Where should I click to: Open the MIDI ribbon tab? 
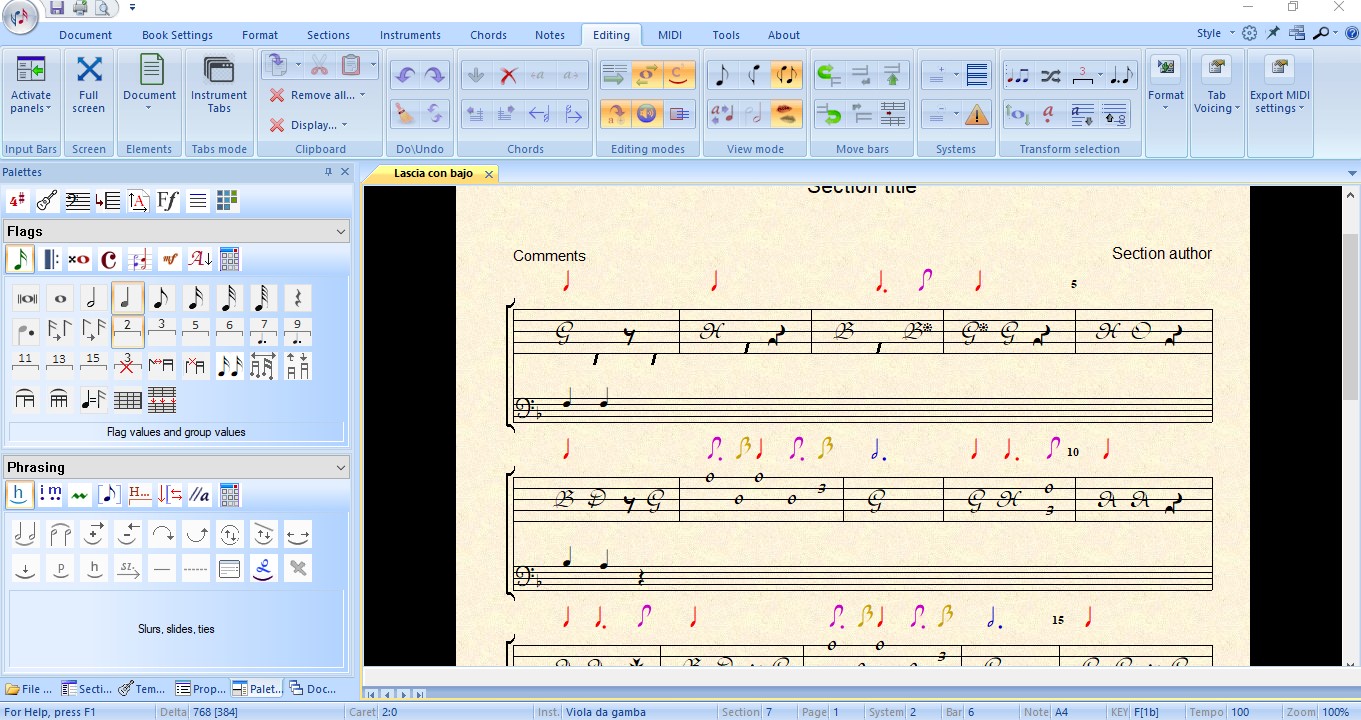coord(670,35)
